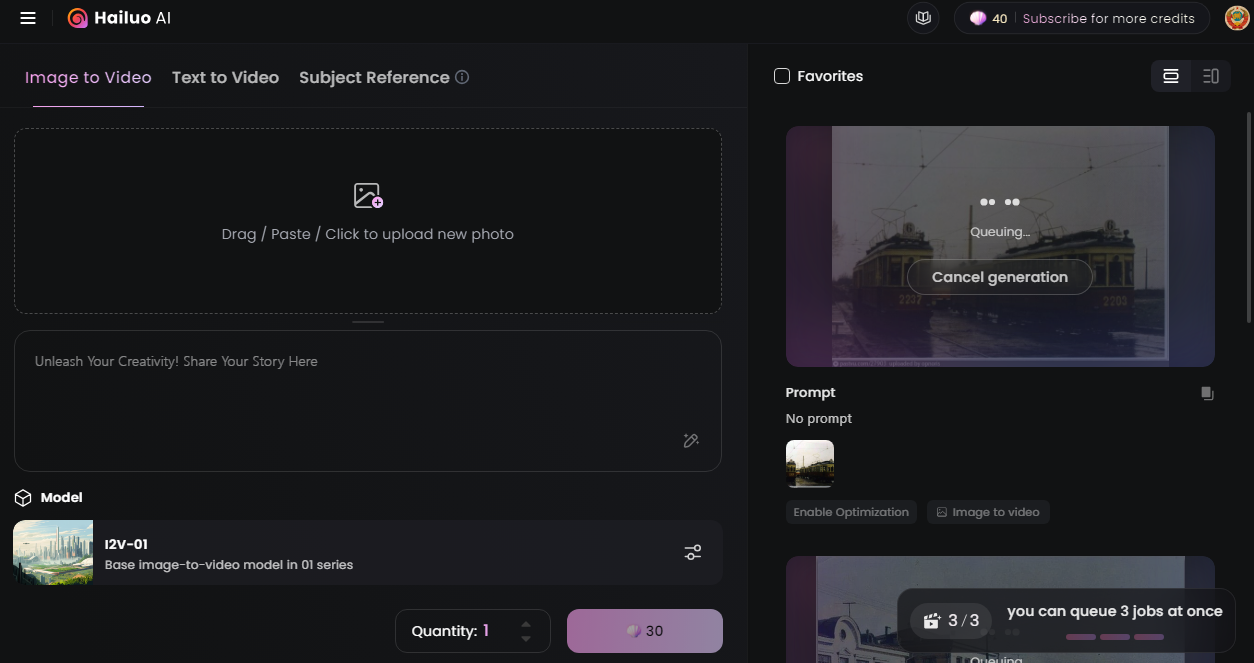Click the Enable Optimization tag
The height and width of the screenshot is (663, 1254).
pos(851,512)
